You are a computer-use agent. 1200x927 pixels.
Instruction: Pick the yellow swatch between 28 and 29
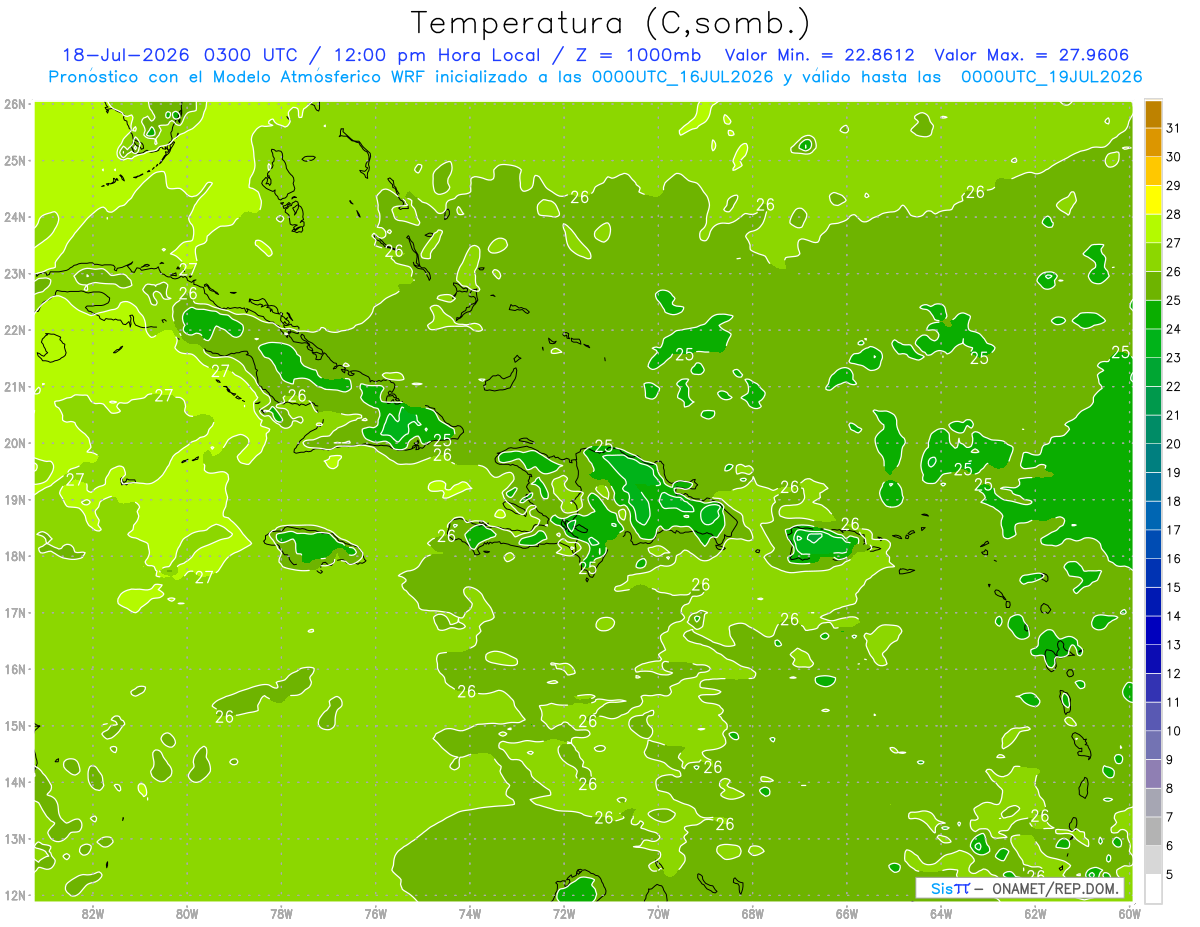[x=1154, y=200]
